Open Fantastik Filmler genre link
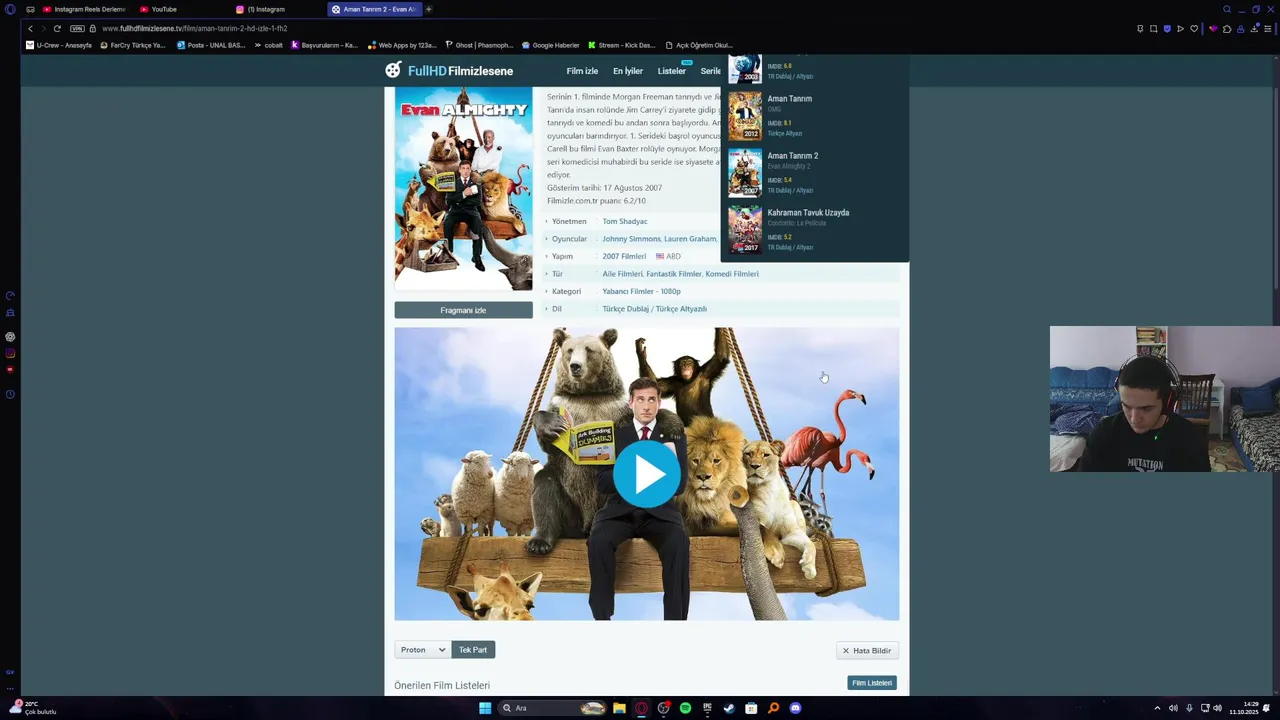 point(674,274)
